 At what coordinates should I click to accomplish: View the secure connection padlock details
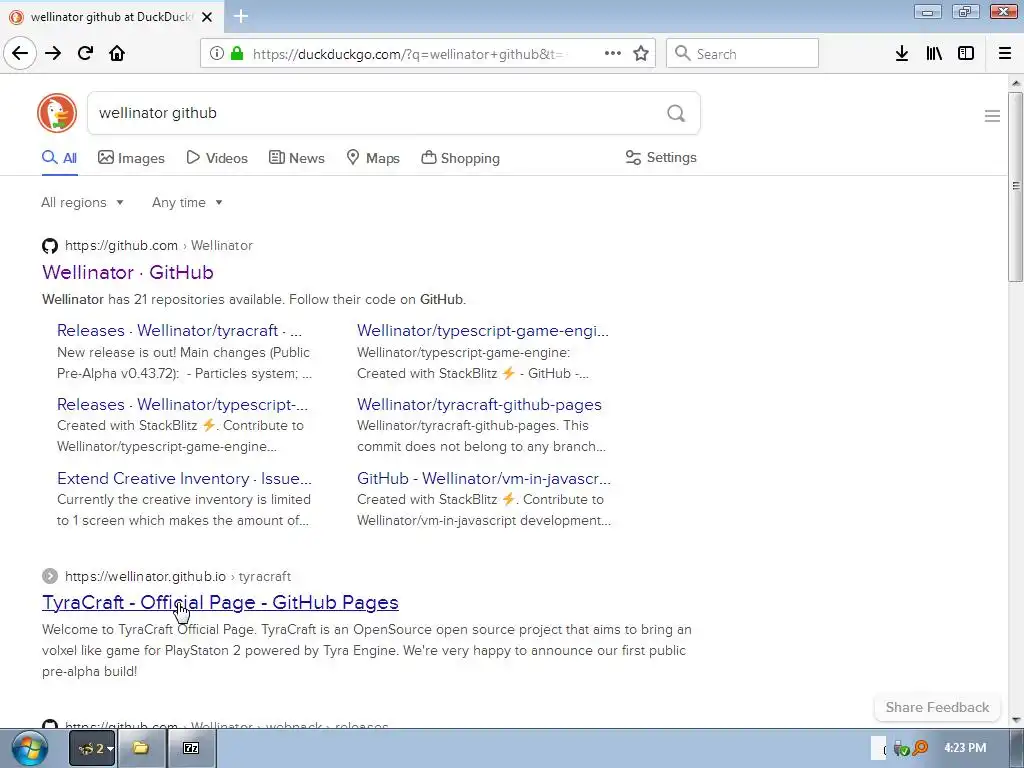(236, 54)
